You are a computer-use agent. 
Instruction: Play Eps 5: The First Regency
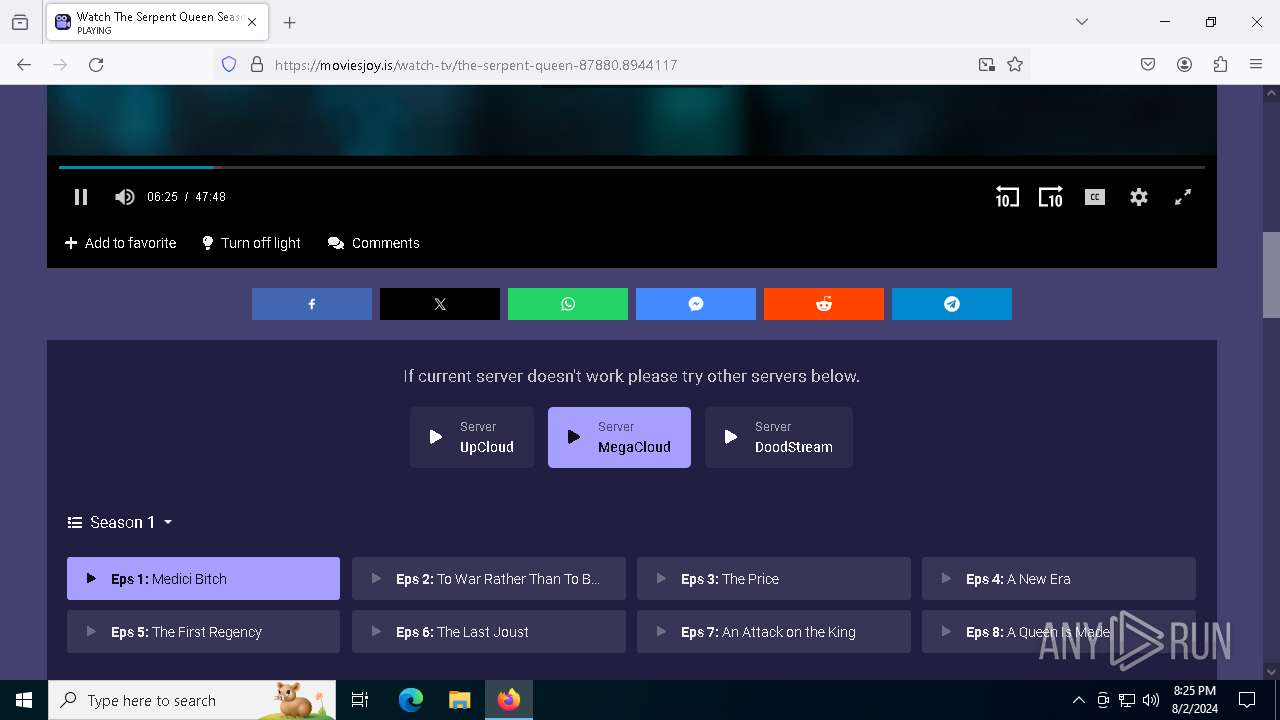203,632
